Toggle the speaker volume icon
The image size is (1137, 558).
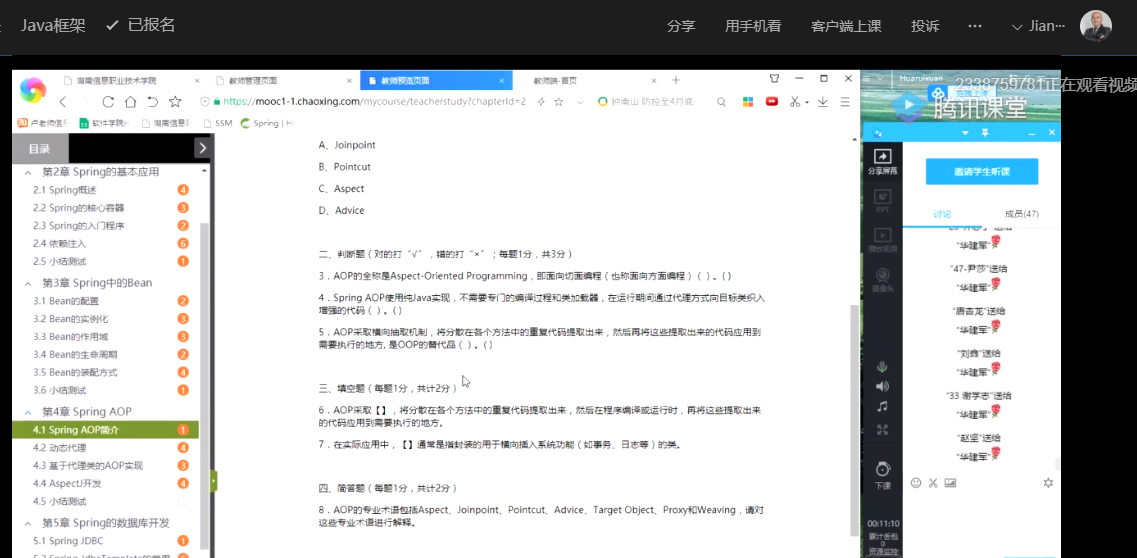pyautogui.click(x=882, y=386)
